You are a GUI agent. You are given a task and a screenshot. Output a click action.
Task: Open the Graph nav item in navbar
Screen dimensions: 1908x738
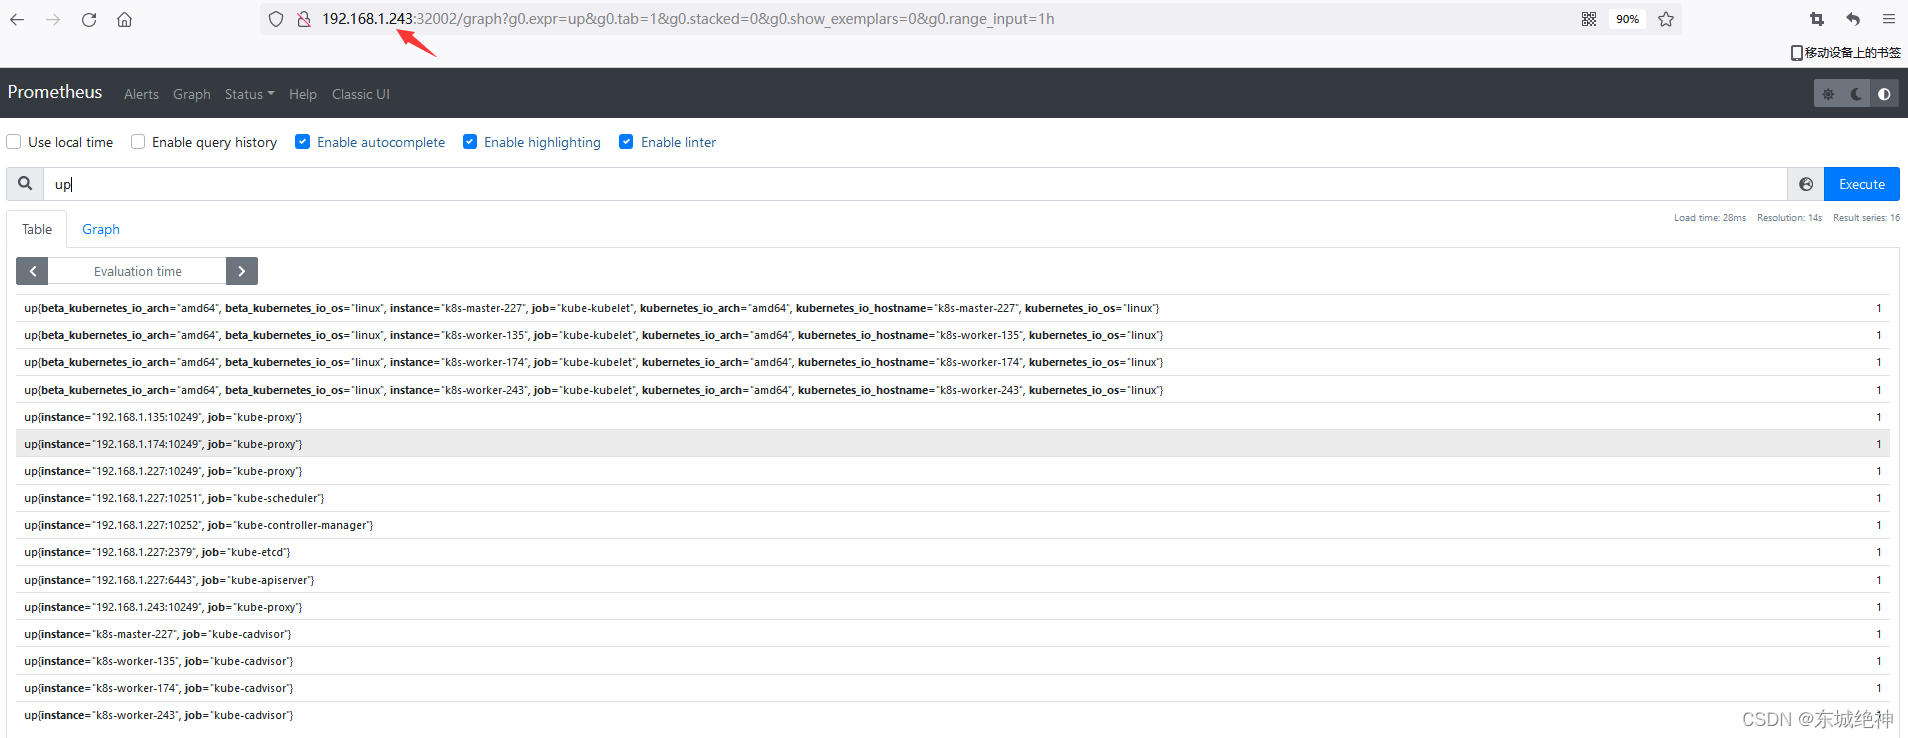coord(192,94)
